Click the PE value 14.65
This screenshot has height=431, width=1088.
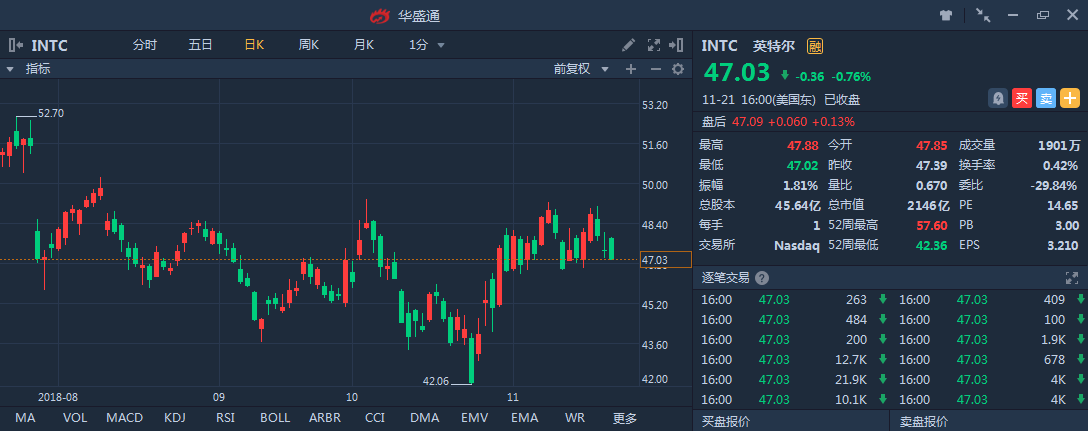(1063, 205)
